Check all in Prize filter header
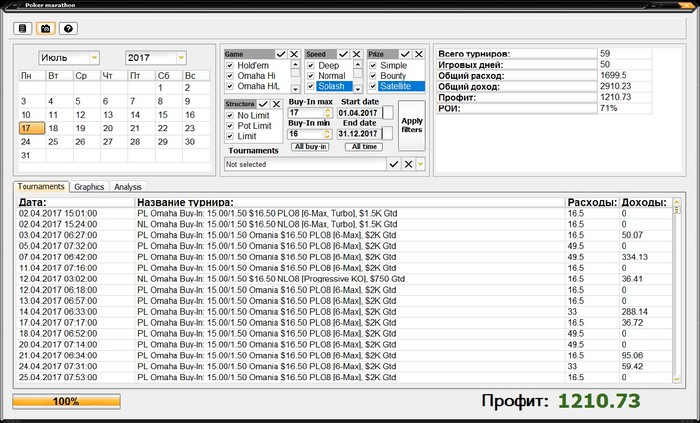 tap(405, 54)
